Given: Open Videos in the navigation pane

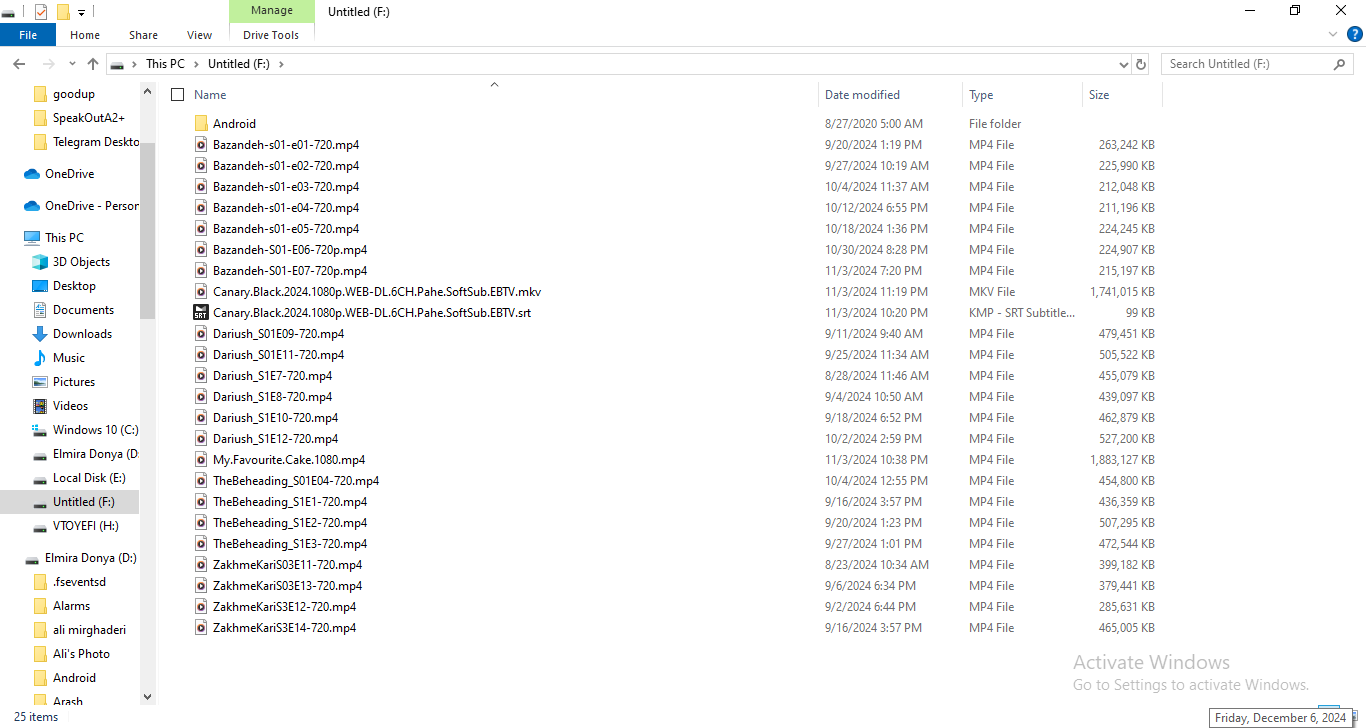Looking at the screenshot, I should pos(70,406).
